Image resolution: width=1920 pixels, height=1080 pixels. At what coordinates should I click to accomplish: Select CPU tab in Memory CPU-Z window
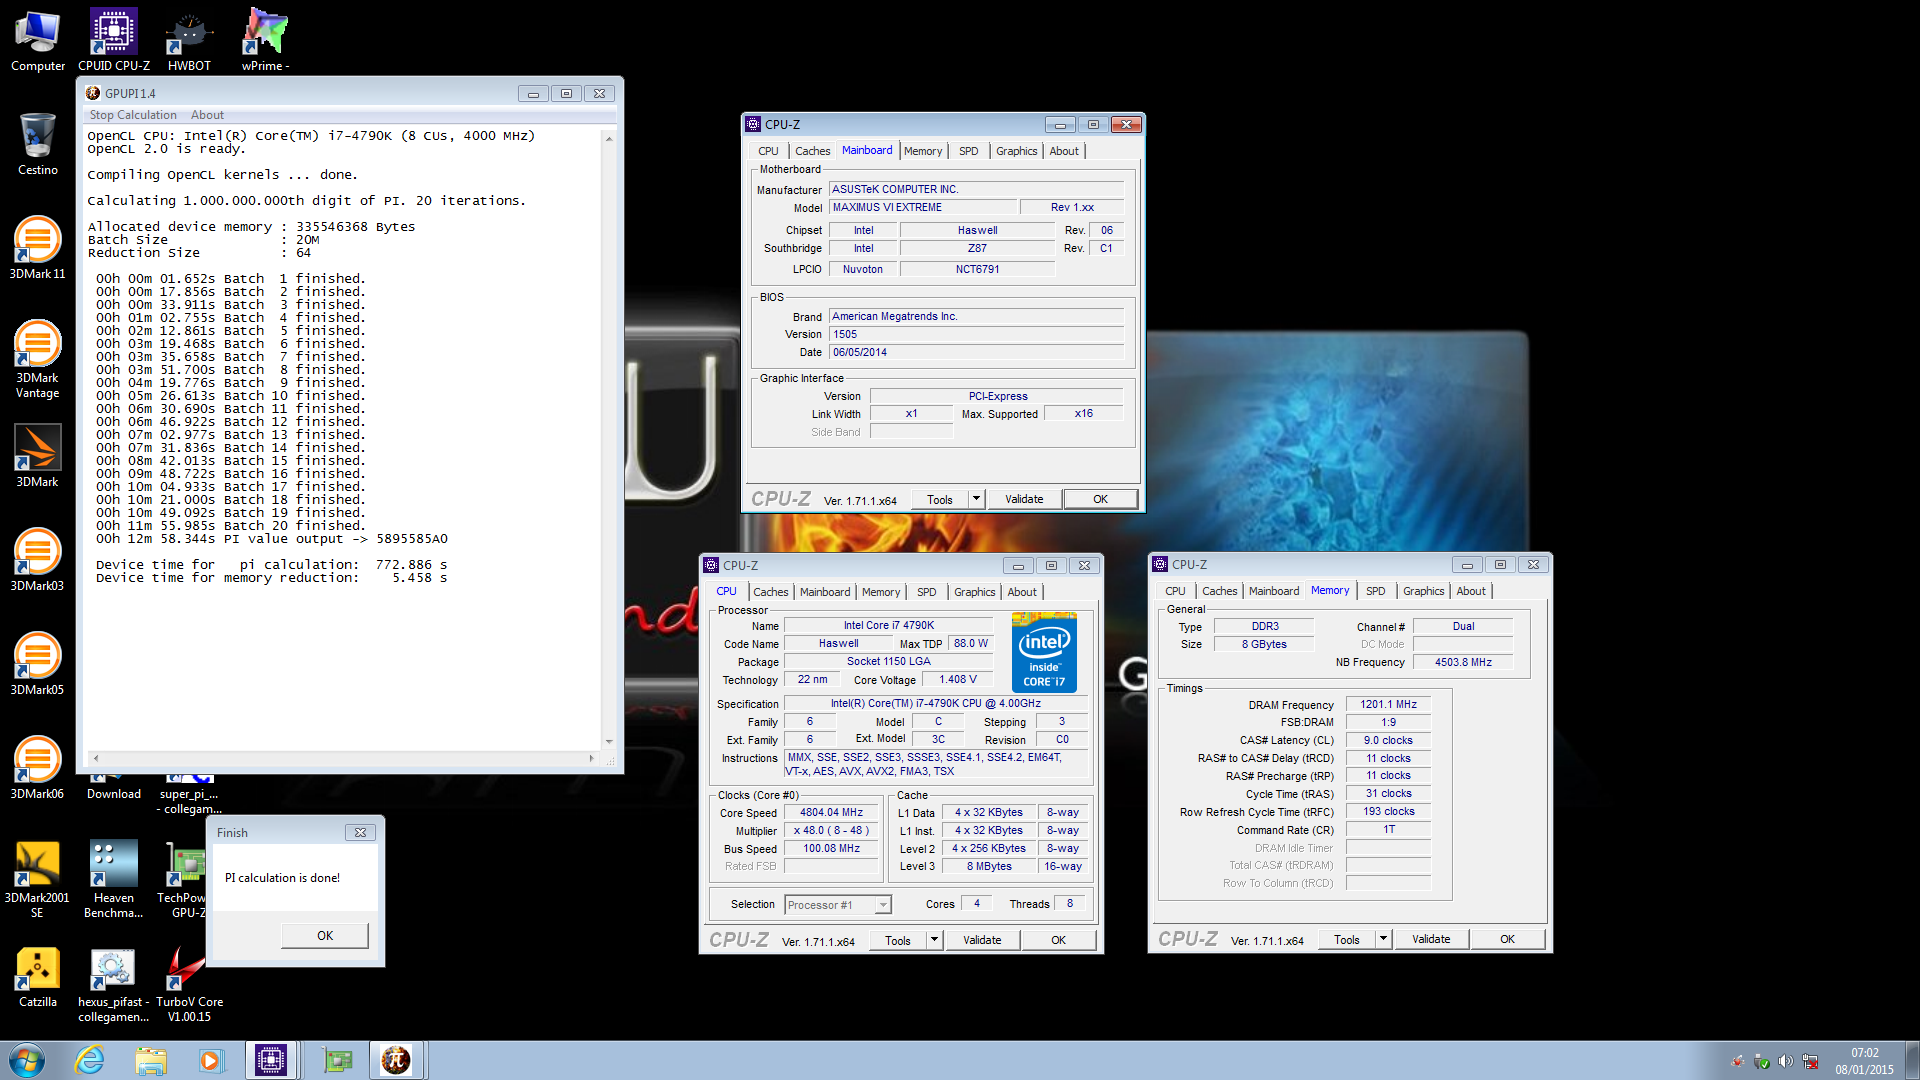[1175, 591]
